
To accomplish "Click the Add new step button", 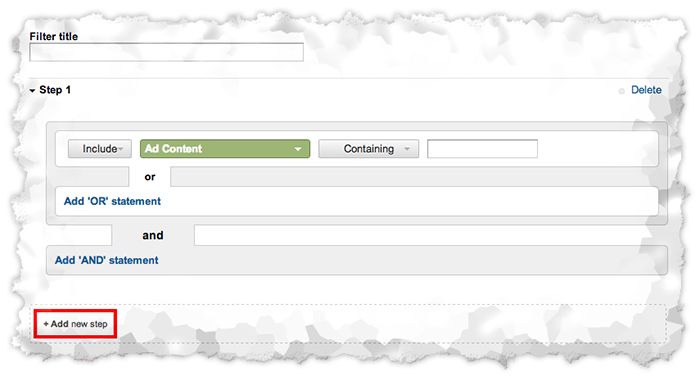I will click(x=75, y=324).
